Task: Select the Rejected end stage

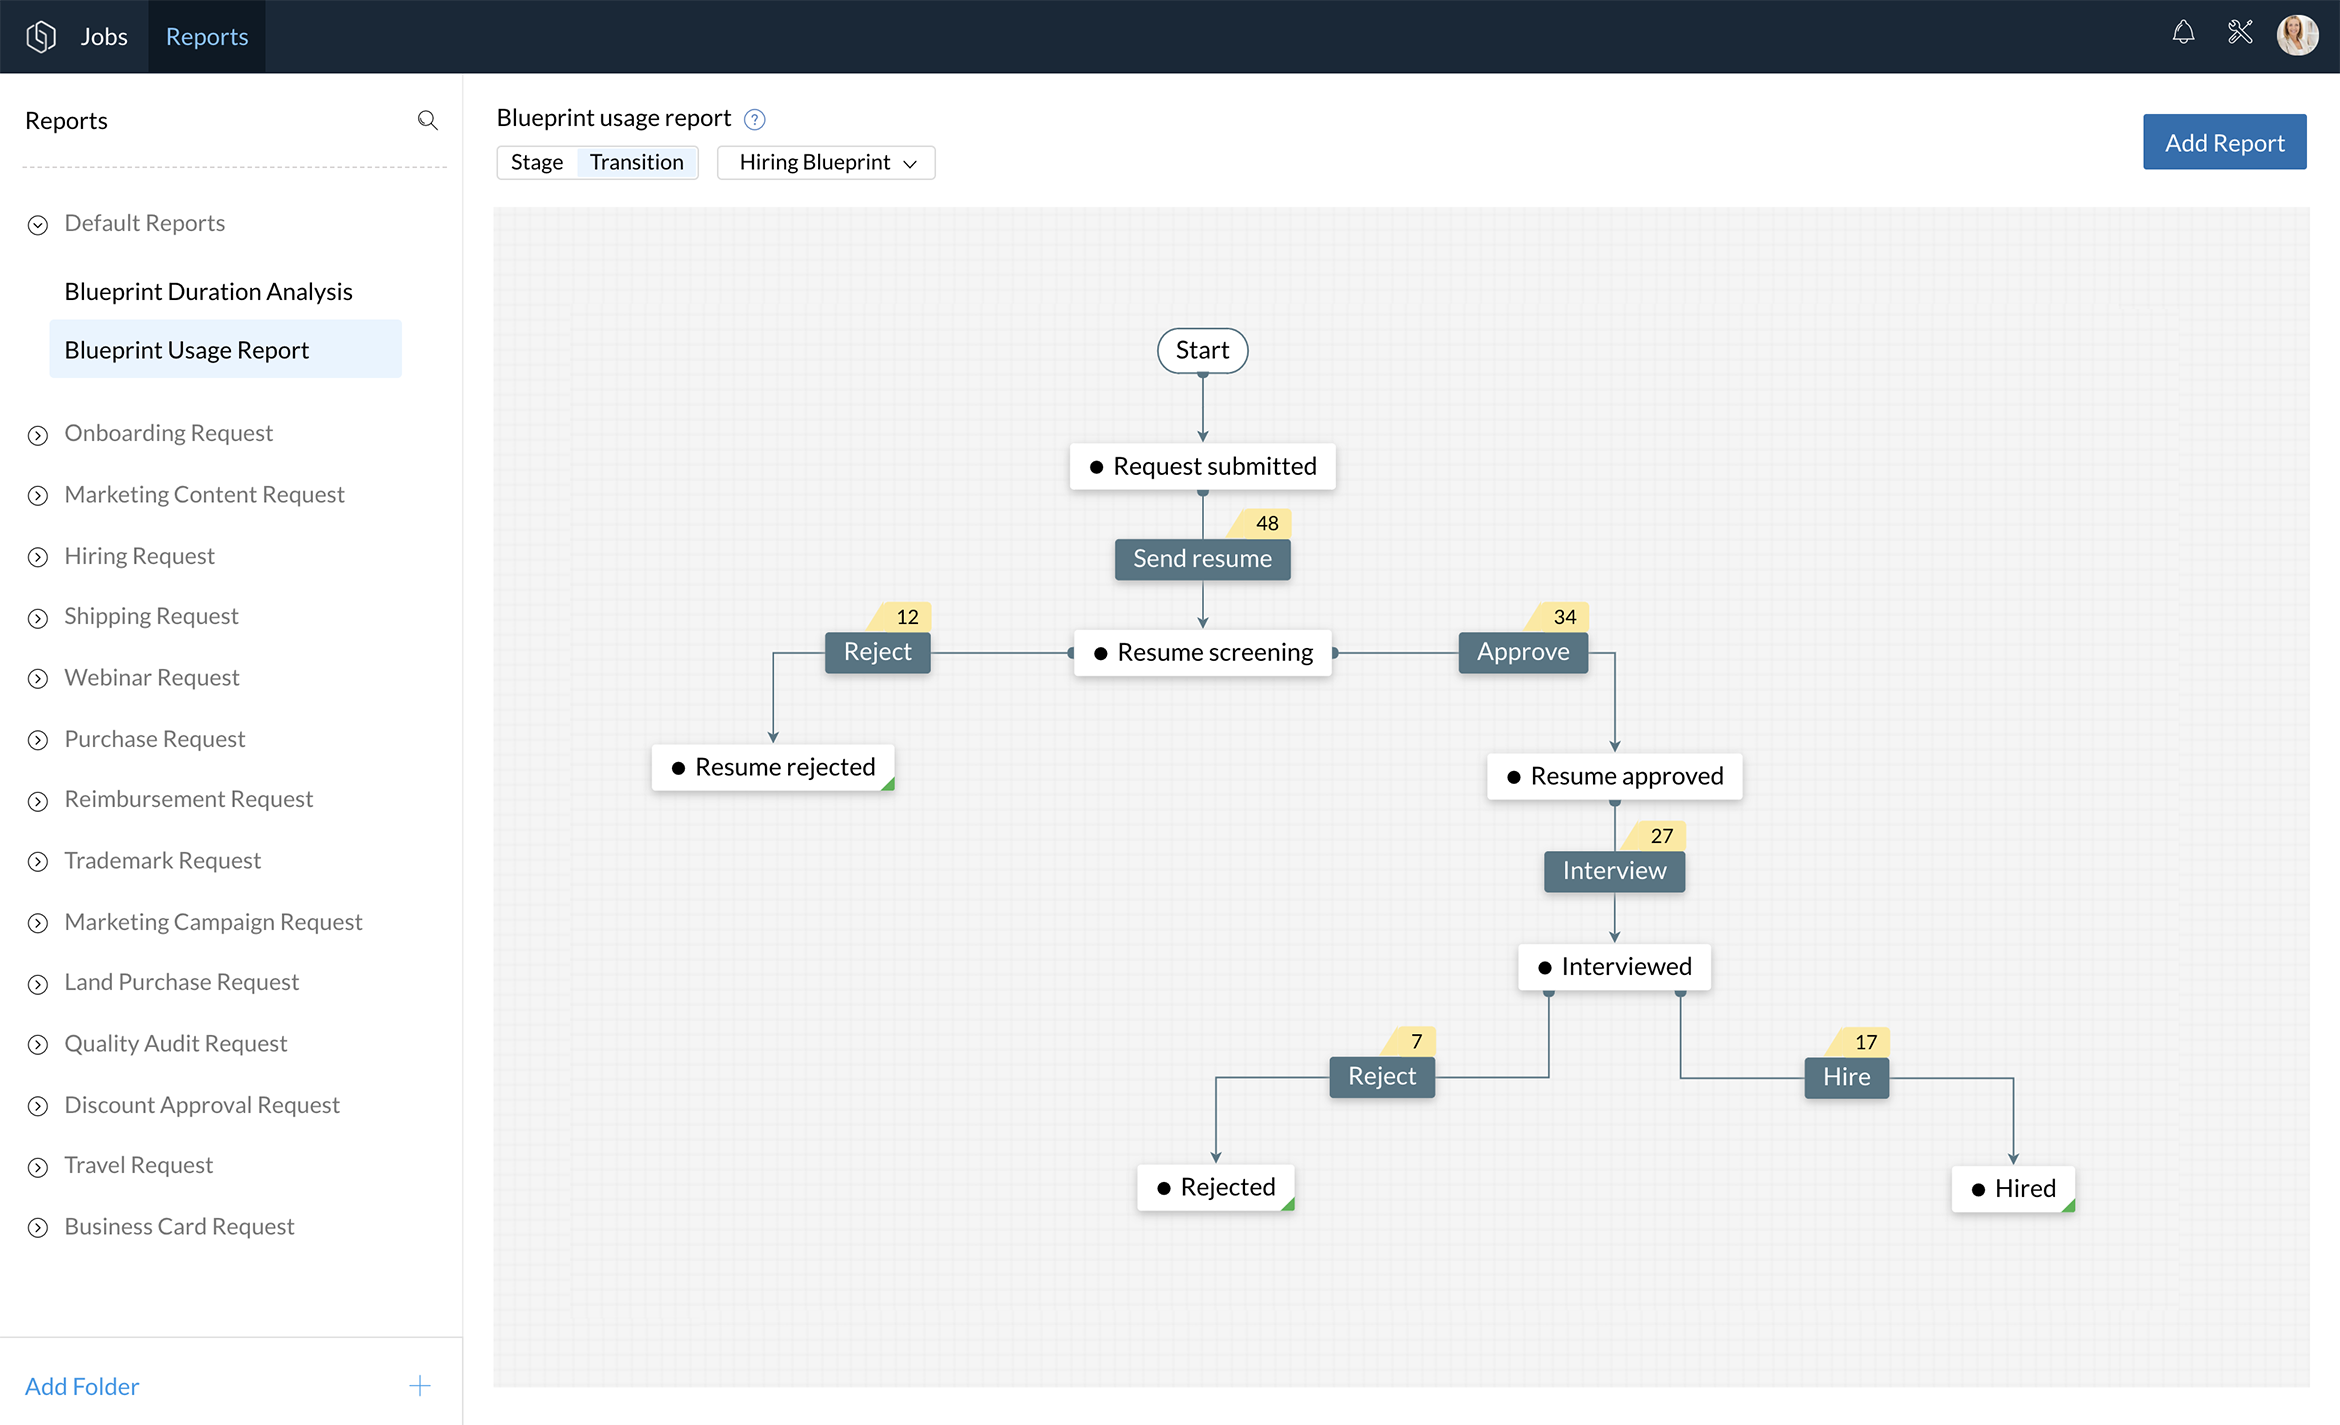Action: (x=1216, y=1187)
